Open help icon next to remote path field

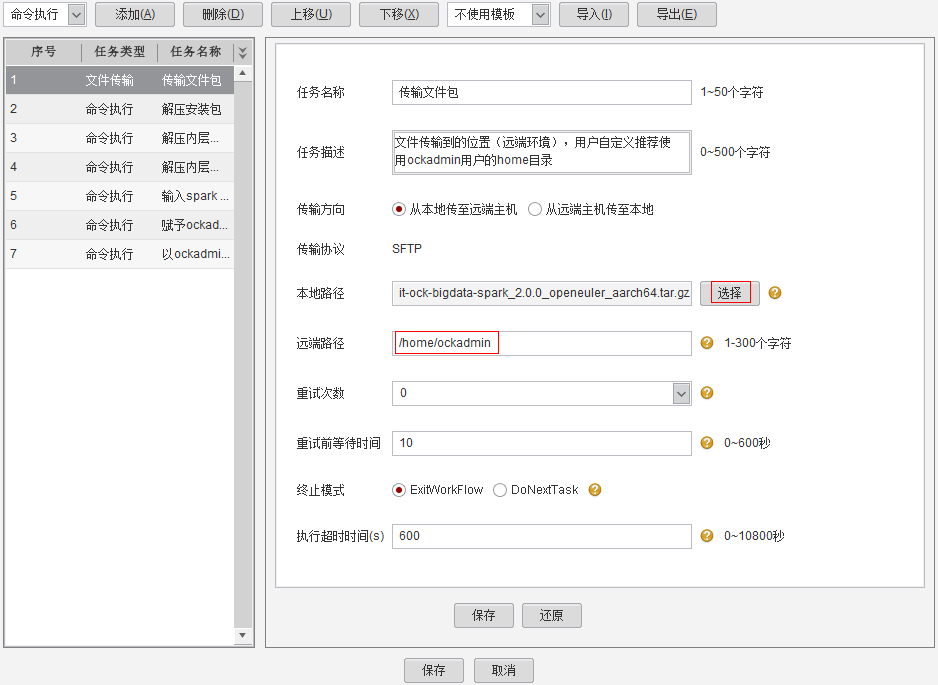(706, 343)
